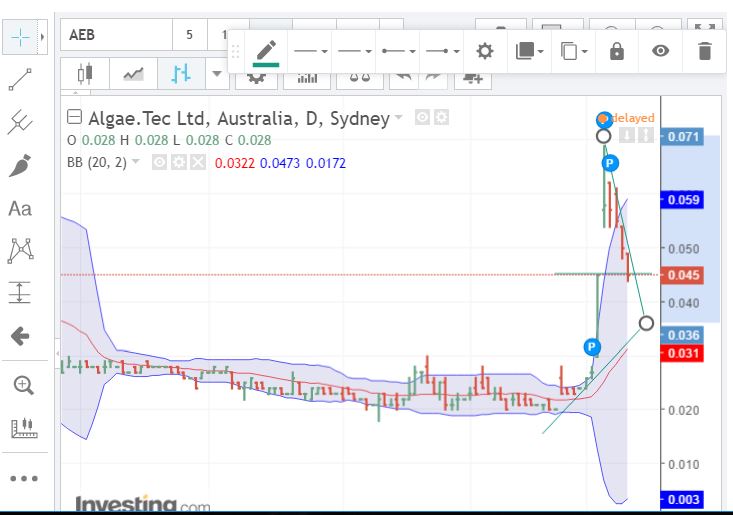The image size is (733, 515).
Task: Select the Aa text annotation tool
Action: click(x=20, y=208)
